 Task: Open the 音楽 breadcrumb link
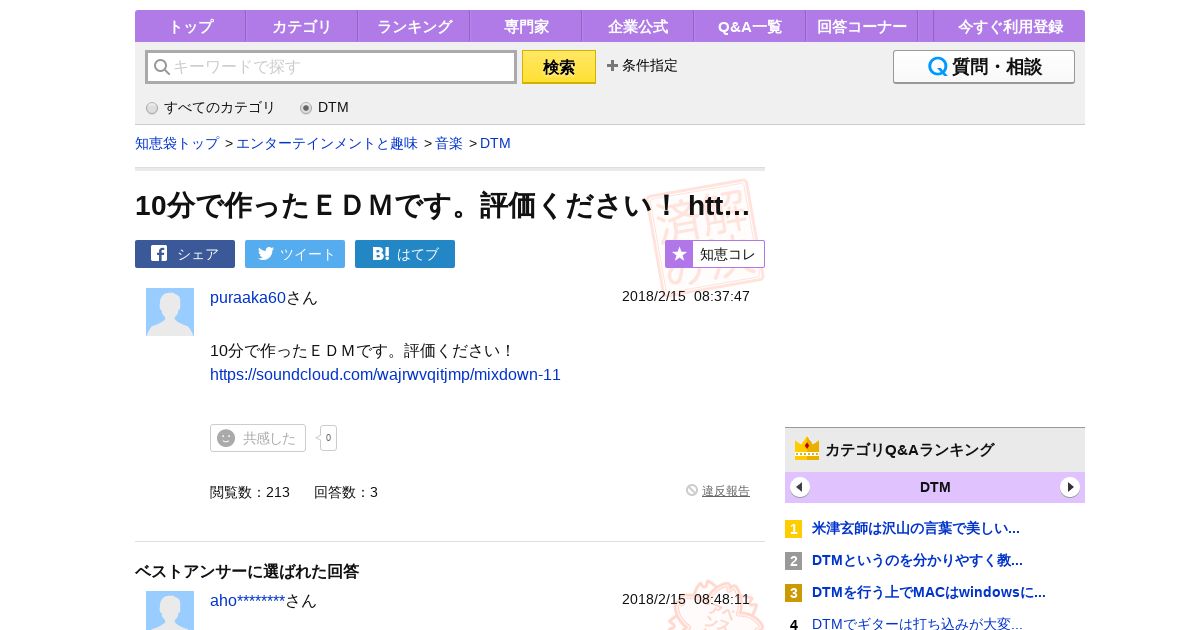click(x=449, y=144)
